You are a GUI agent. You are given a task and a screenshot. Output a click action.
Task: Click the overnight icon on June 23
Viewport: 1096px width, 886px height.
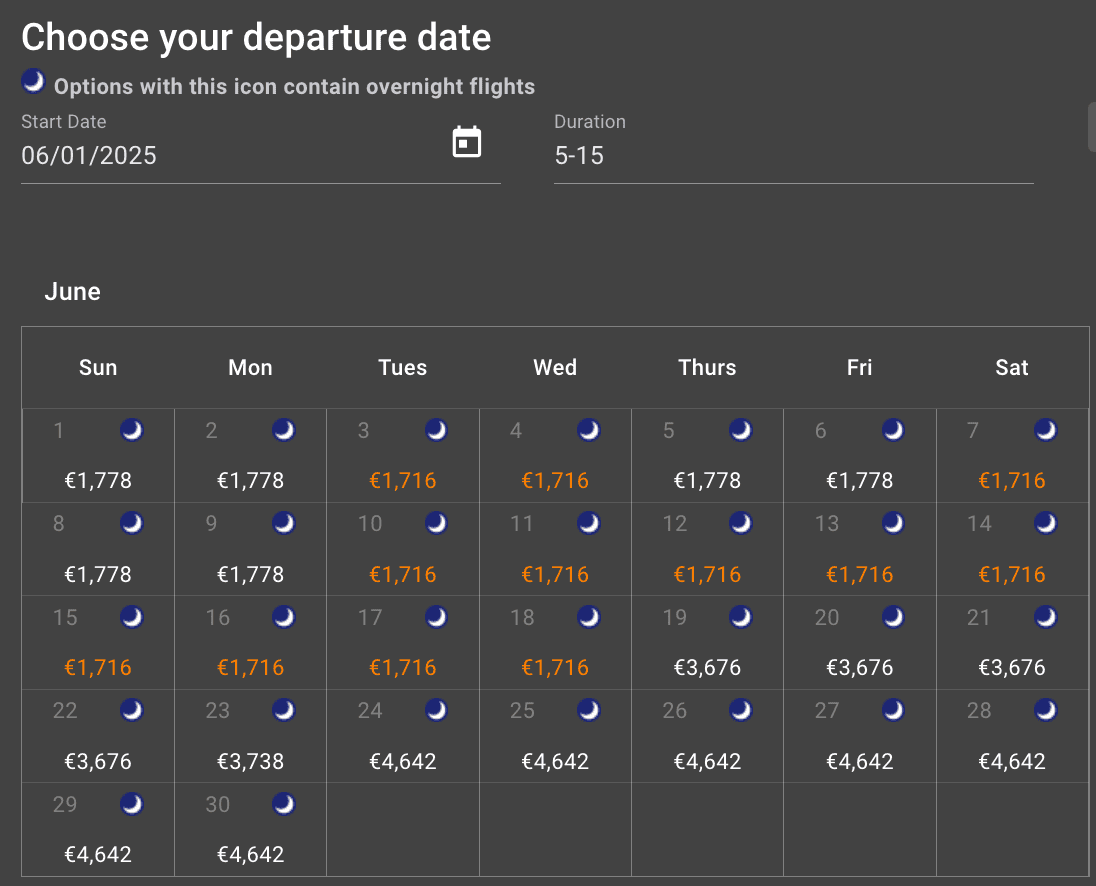(284, 710)
